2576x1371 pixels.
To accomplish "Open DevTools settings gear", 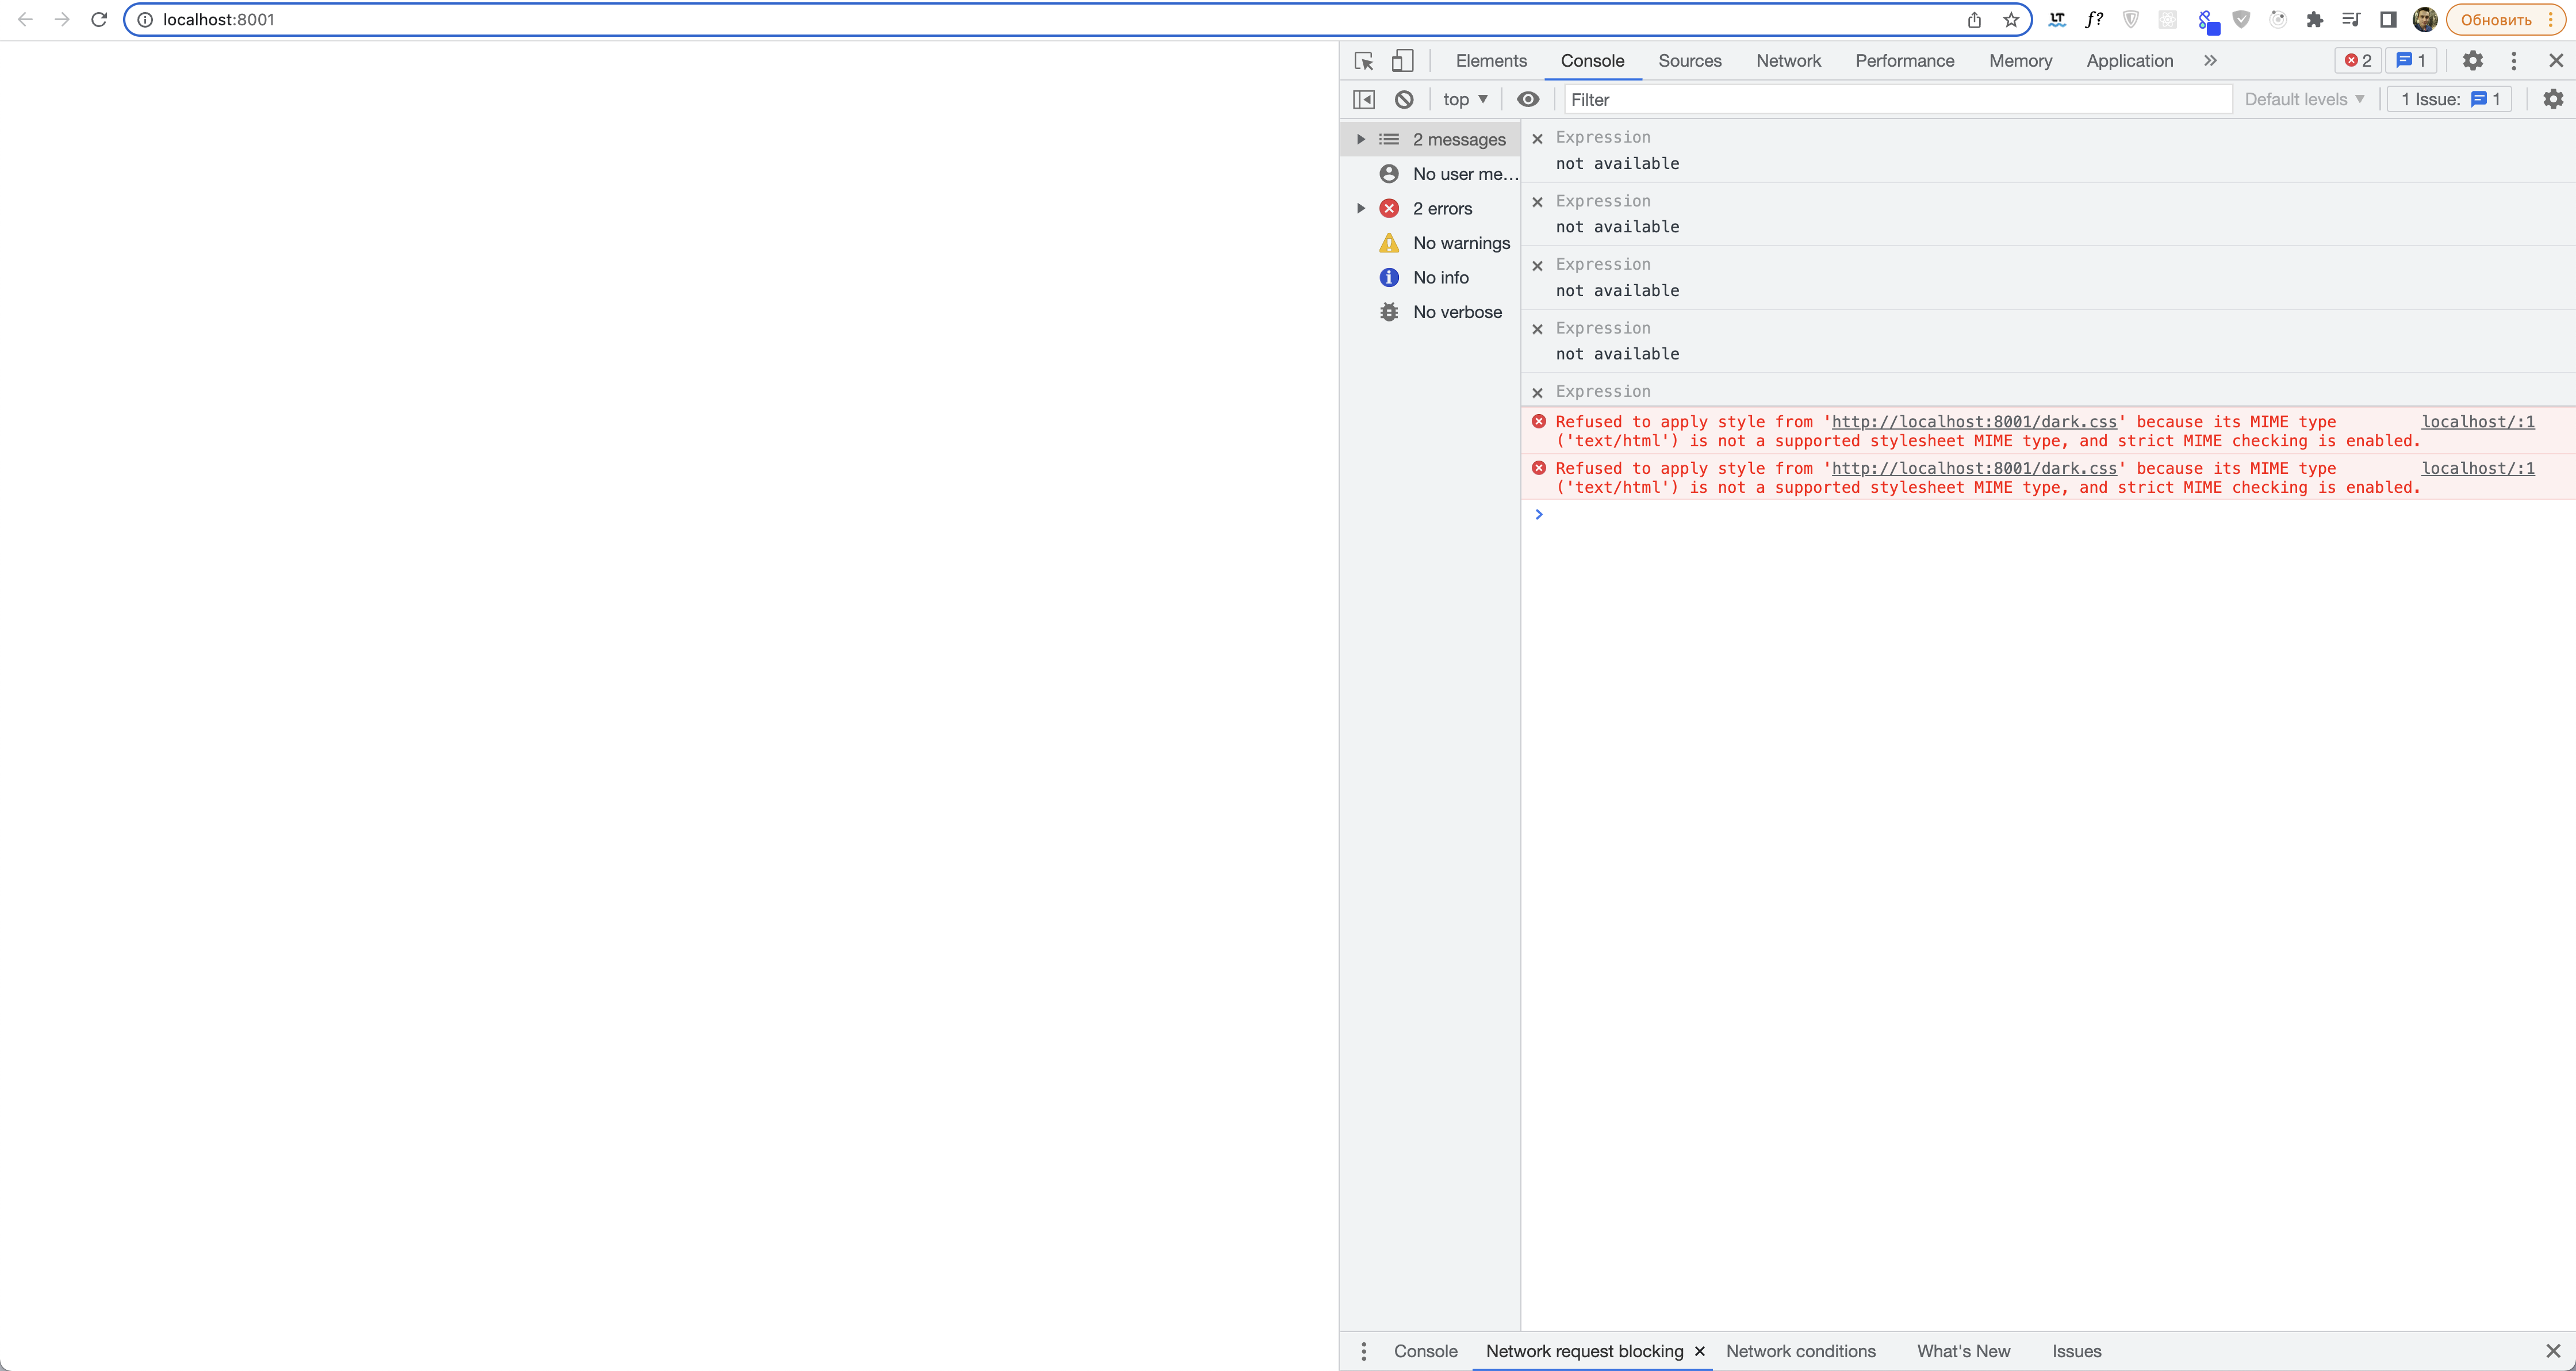I will (2472, 60).
